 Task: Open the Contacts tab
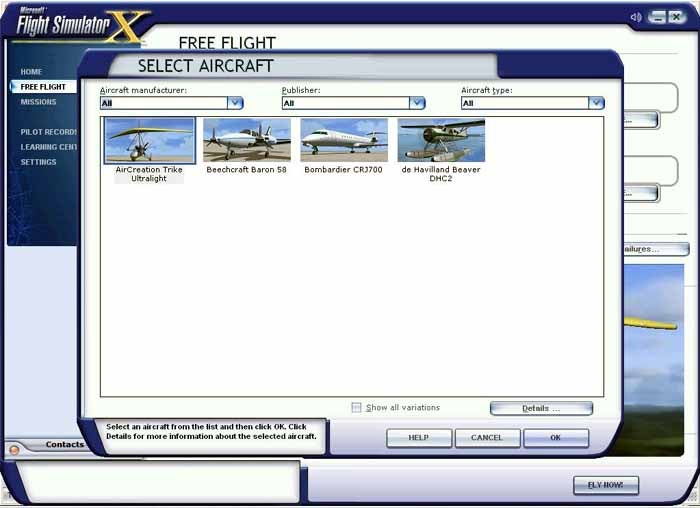pos(64,444)
